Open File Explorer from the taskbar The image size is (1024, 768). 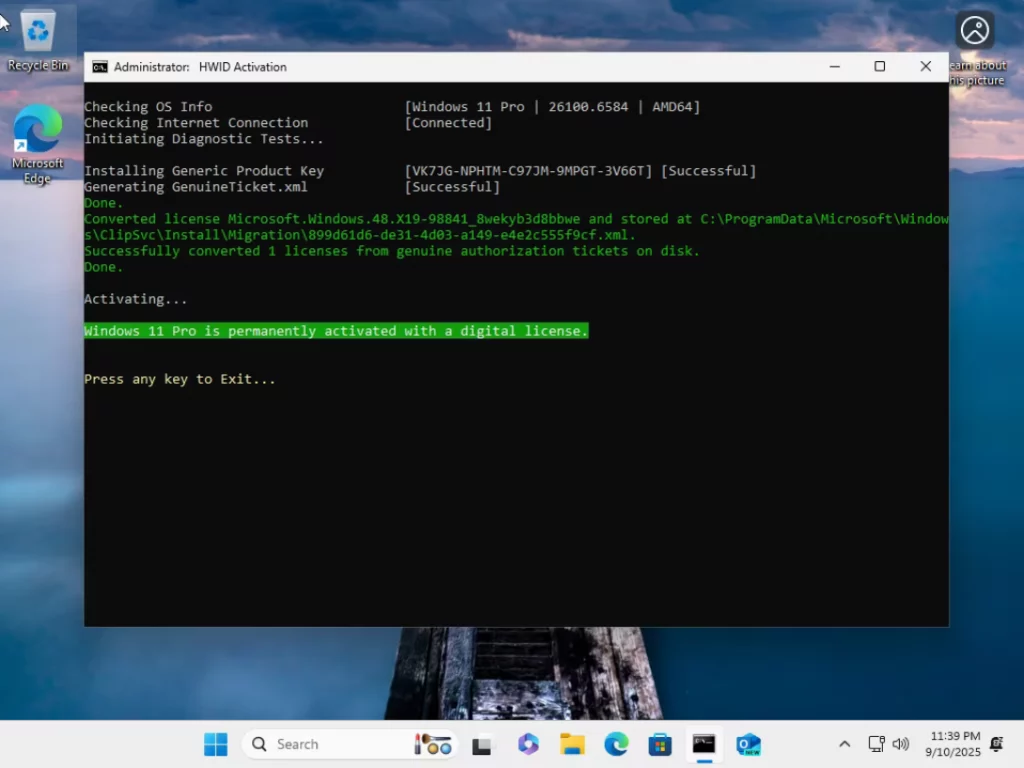(572, 744)
